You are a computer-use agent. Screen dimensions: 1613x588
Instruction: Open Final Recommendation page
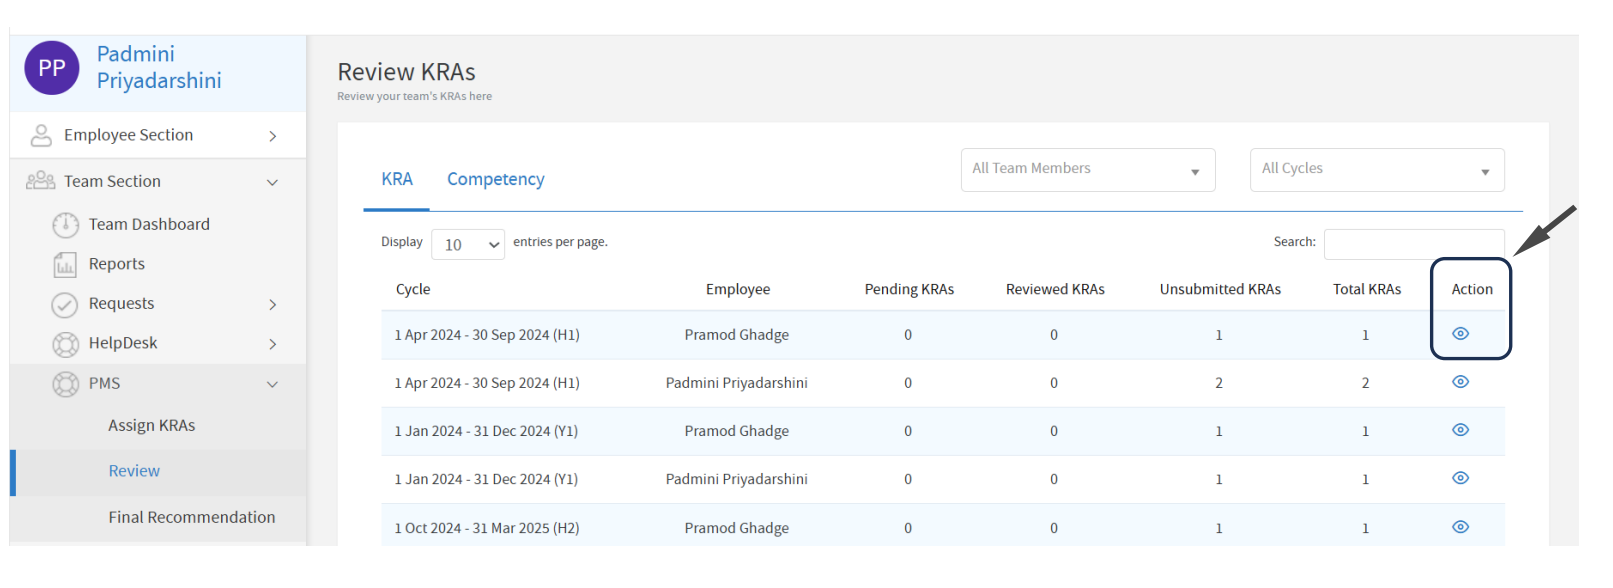[191, 517]
